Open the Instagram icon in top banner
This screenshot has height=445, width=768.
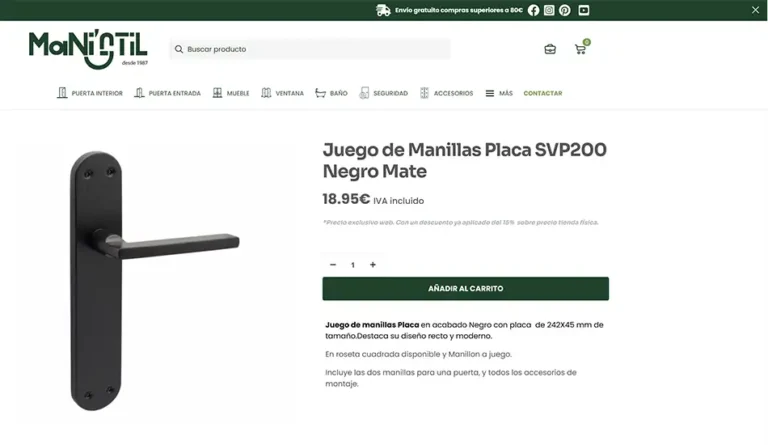pos(549,10)
